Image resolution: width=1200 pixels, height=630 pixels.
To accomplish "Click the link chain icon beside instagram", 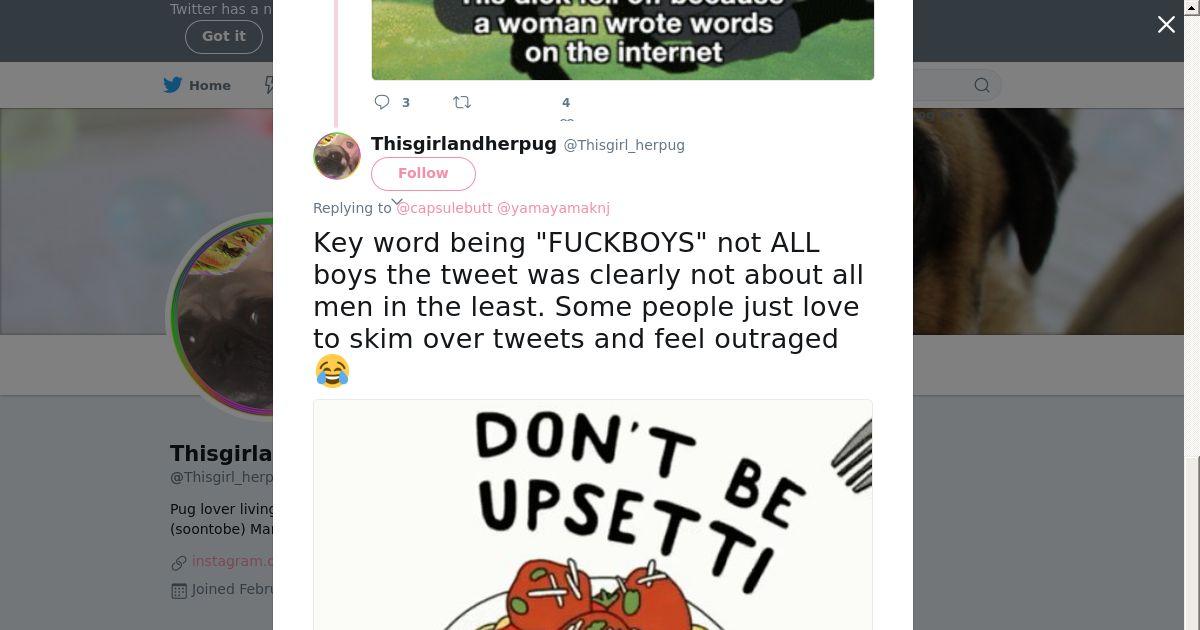I will 179,563.
